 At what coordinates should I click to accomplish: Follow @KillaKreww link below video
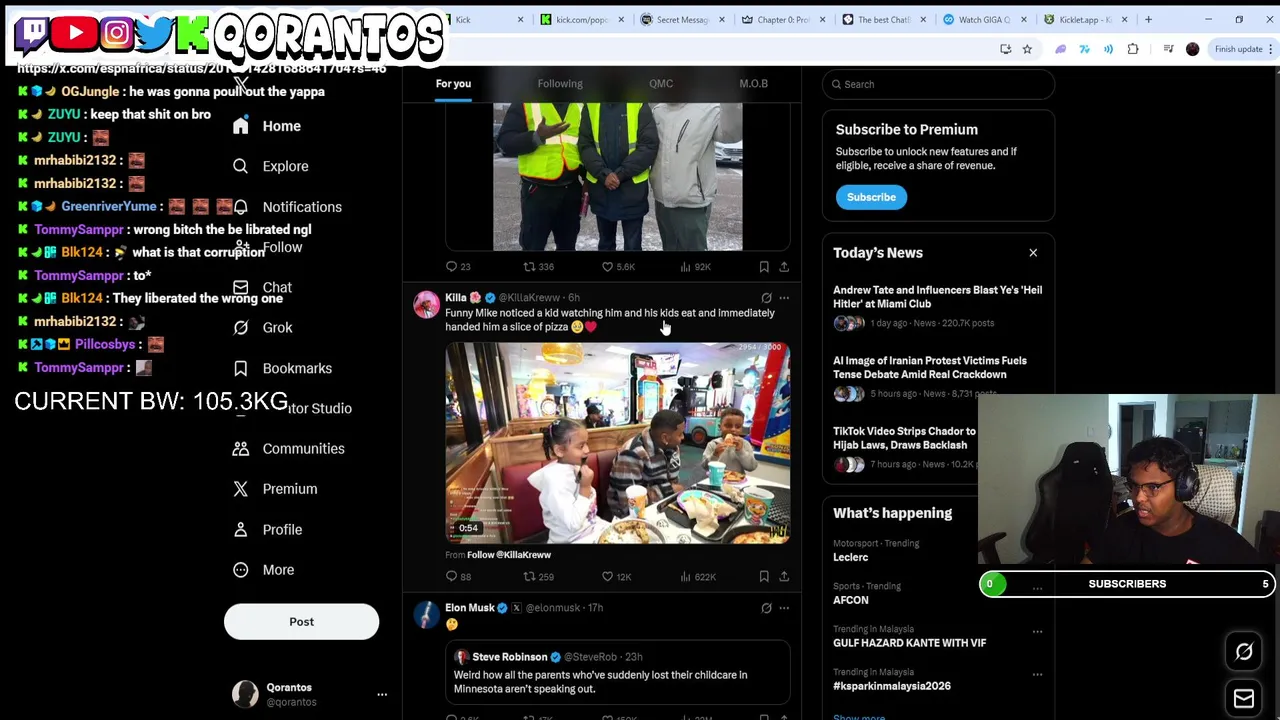point(508,555)
